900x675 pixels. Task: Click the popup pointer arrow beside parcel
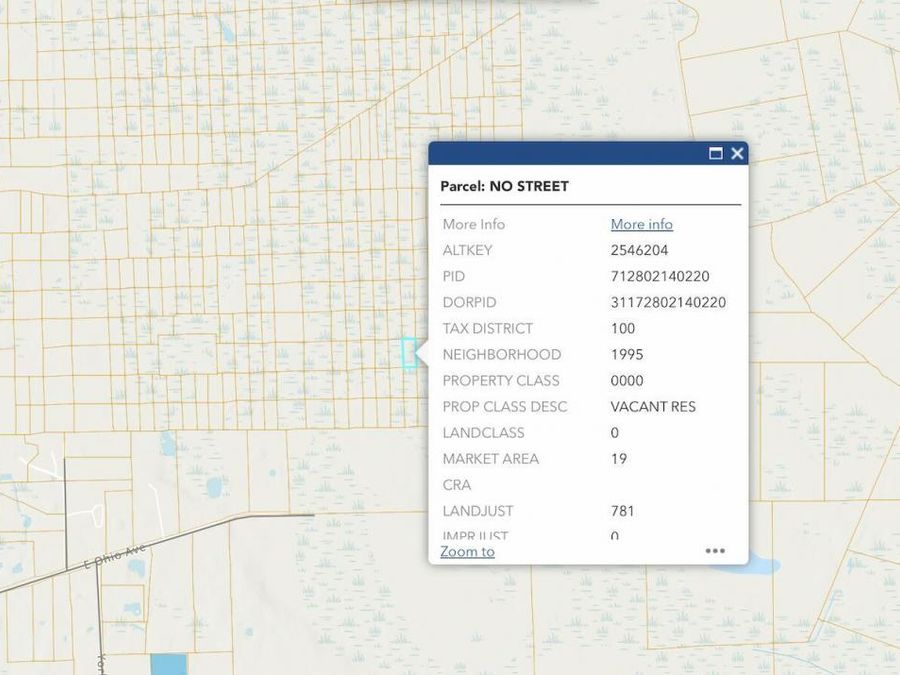[423, 354]
